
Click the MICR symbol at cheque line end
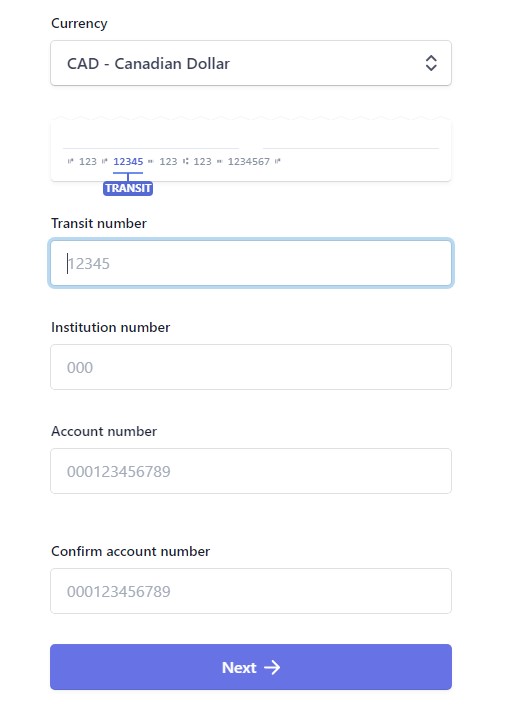point(278,161)
